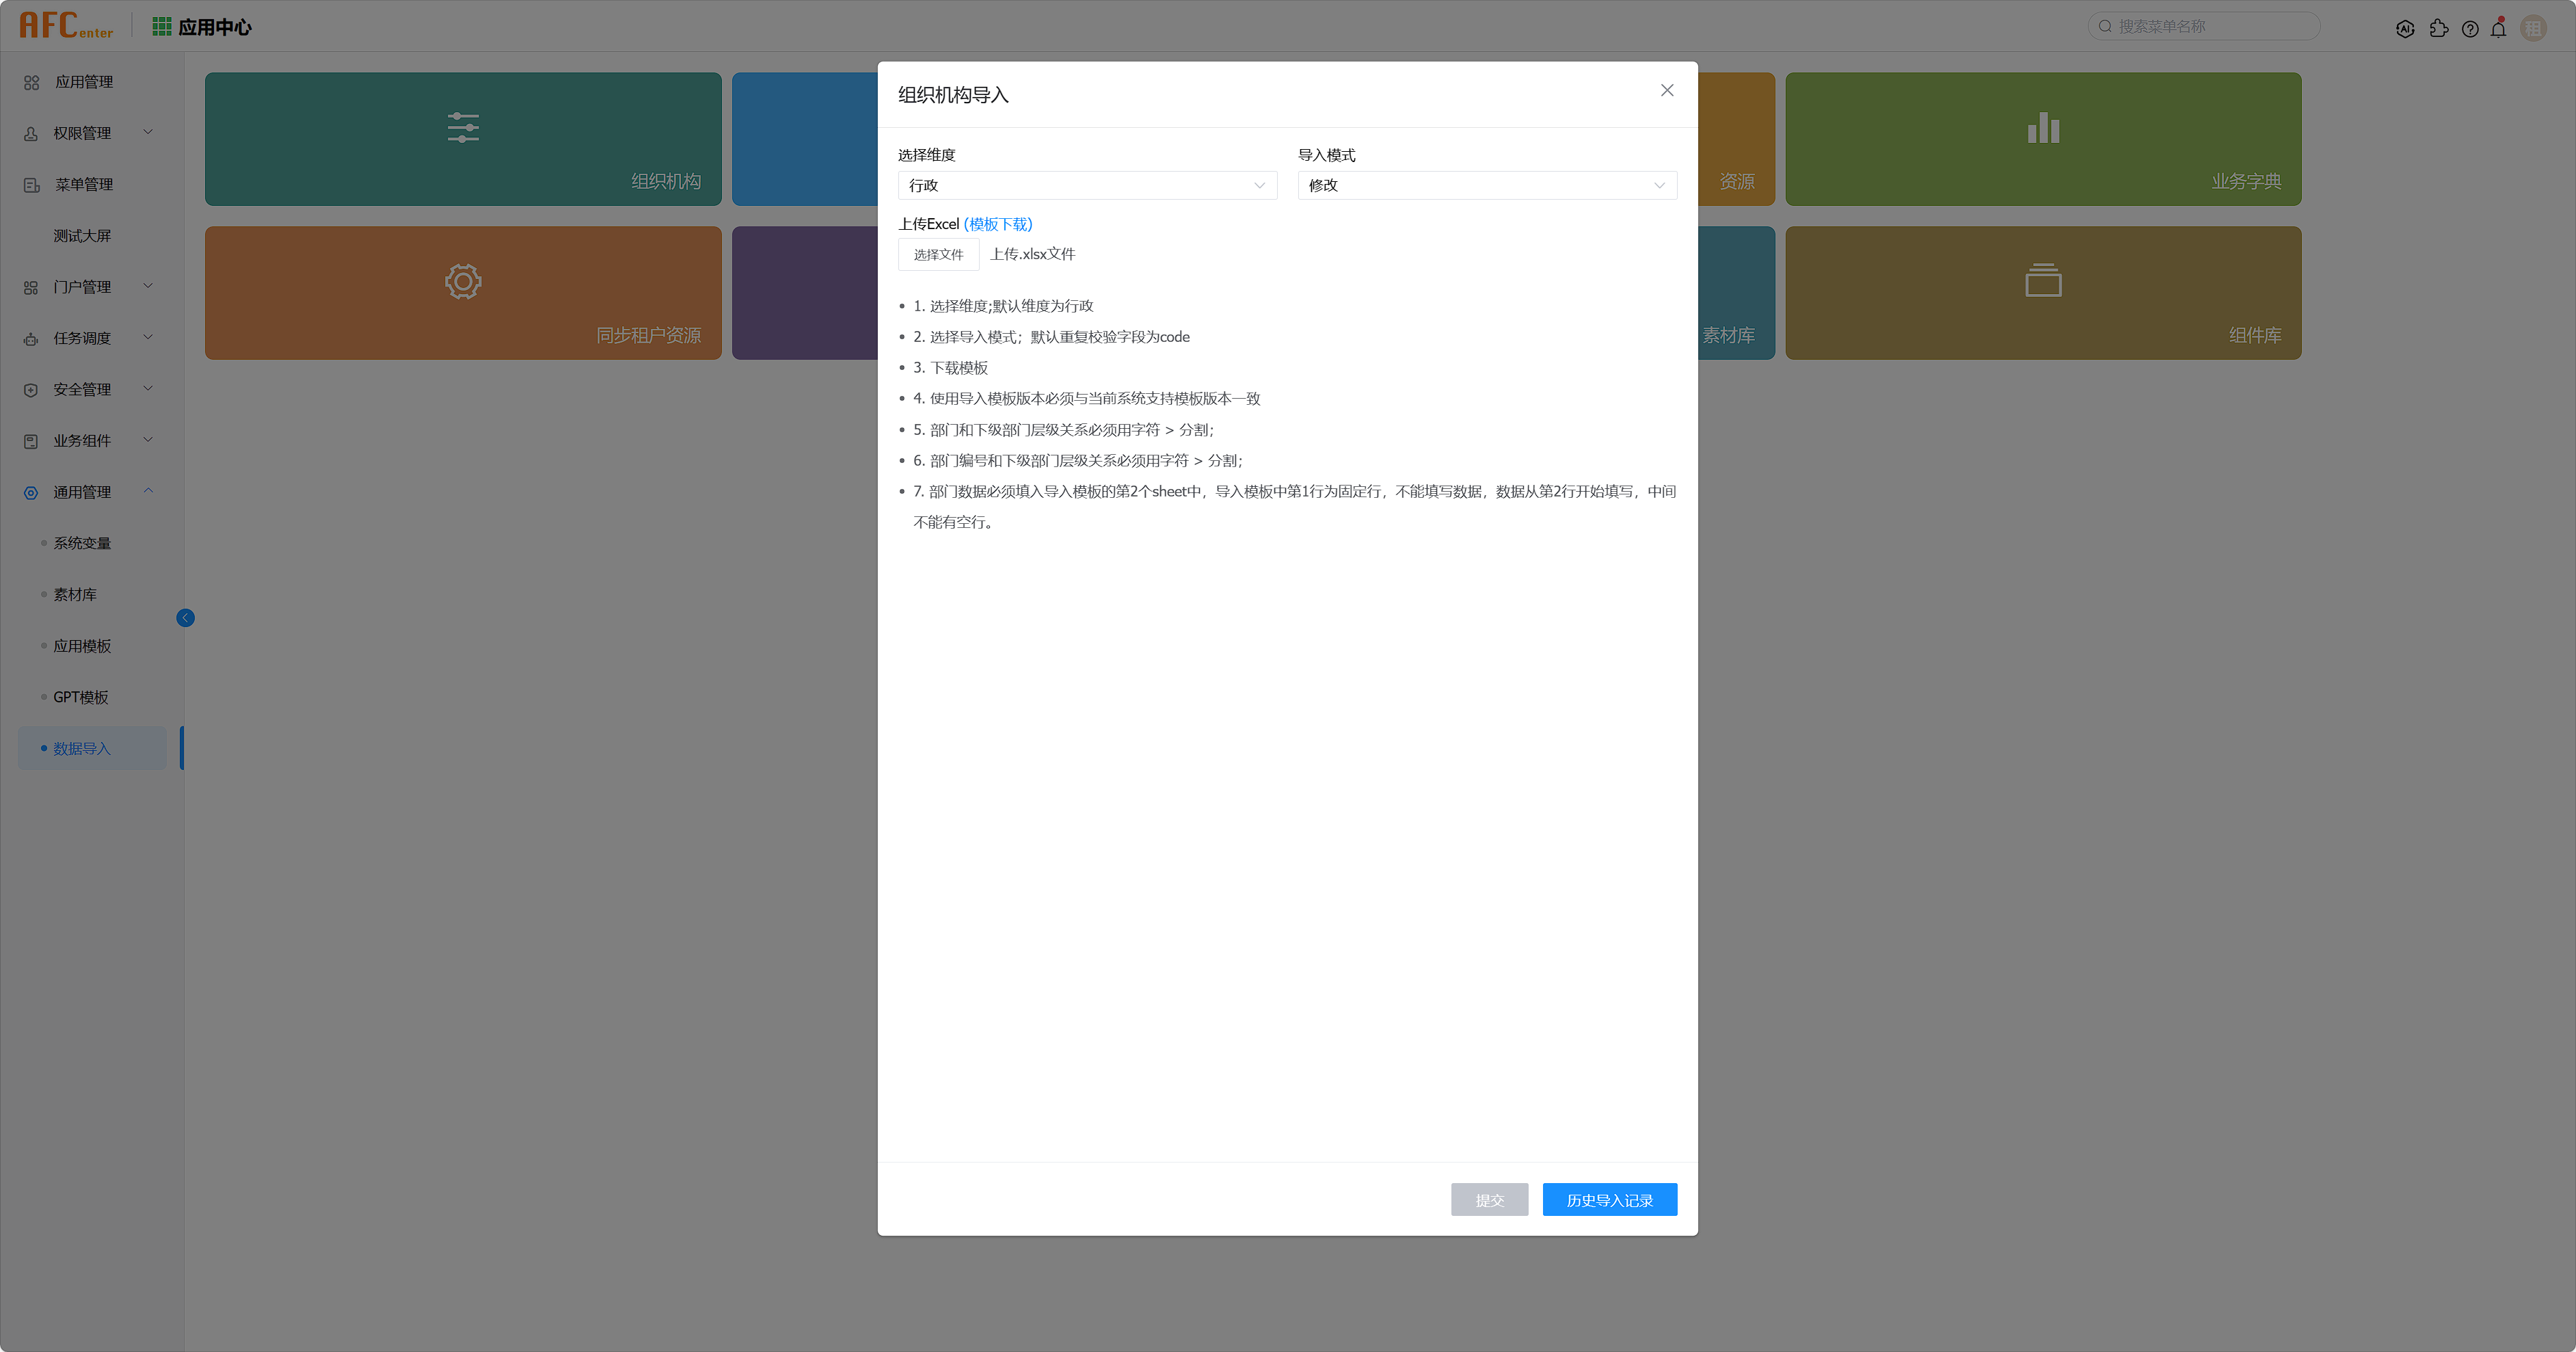
Task: Select 系统变量 in the sidebar
Action: [x=82, y=543]
